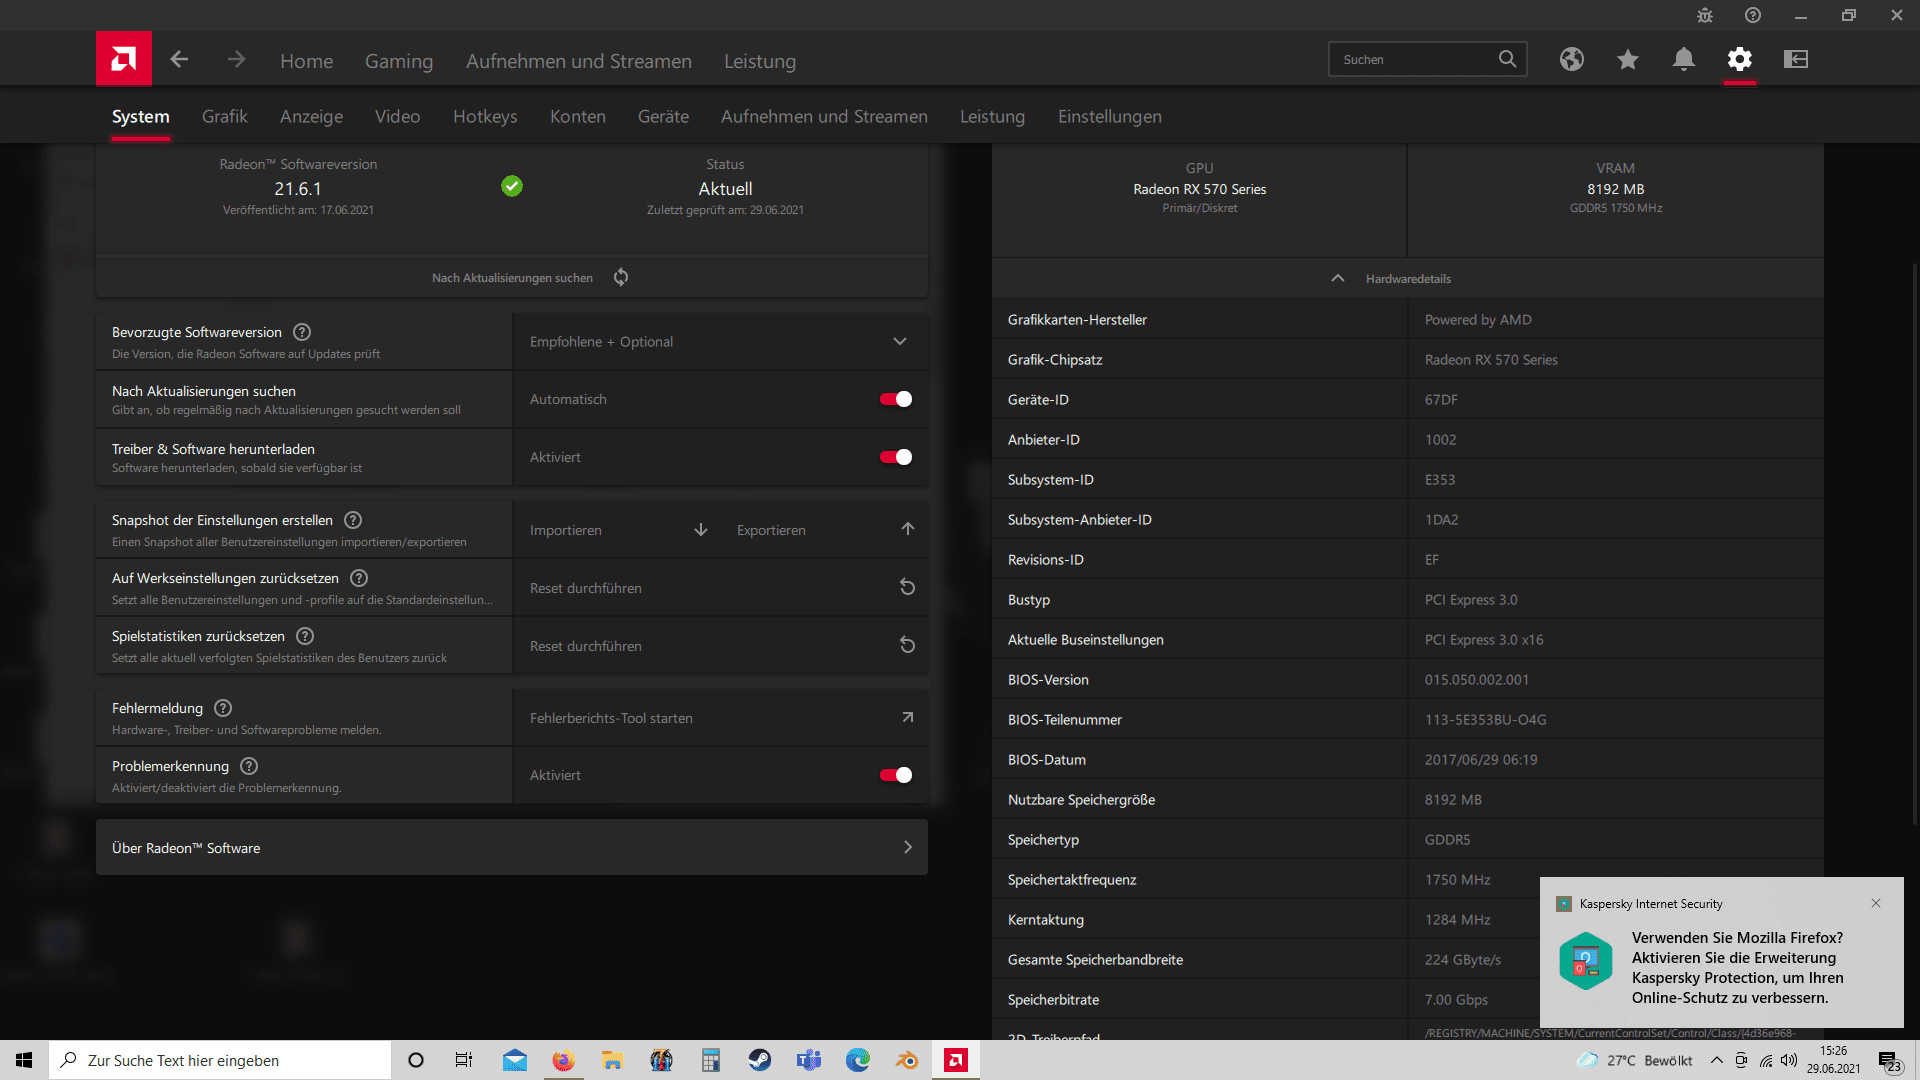
Task: Open Steam from the taskbar
Action: tap(760, 1060)
